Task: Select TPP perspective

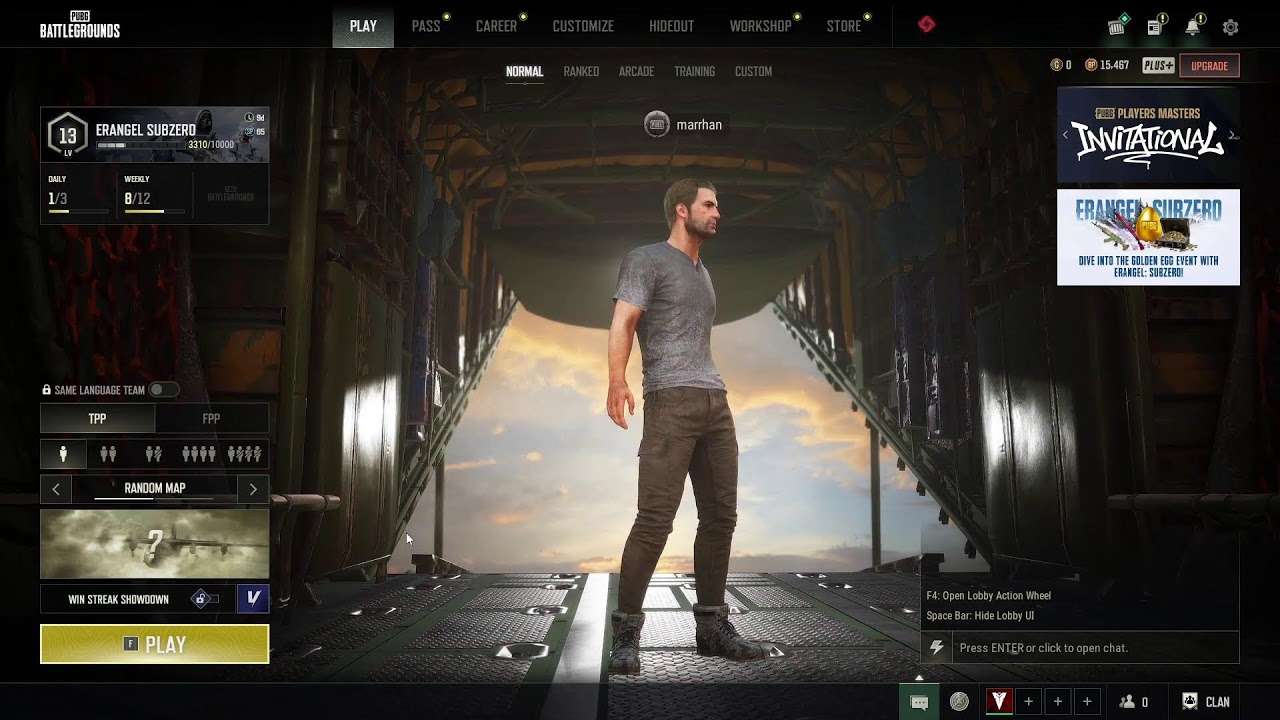Action: (97, 419)
